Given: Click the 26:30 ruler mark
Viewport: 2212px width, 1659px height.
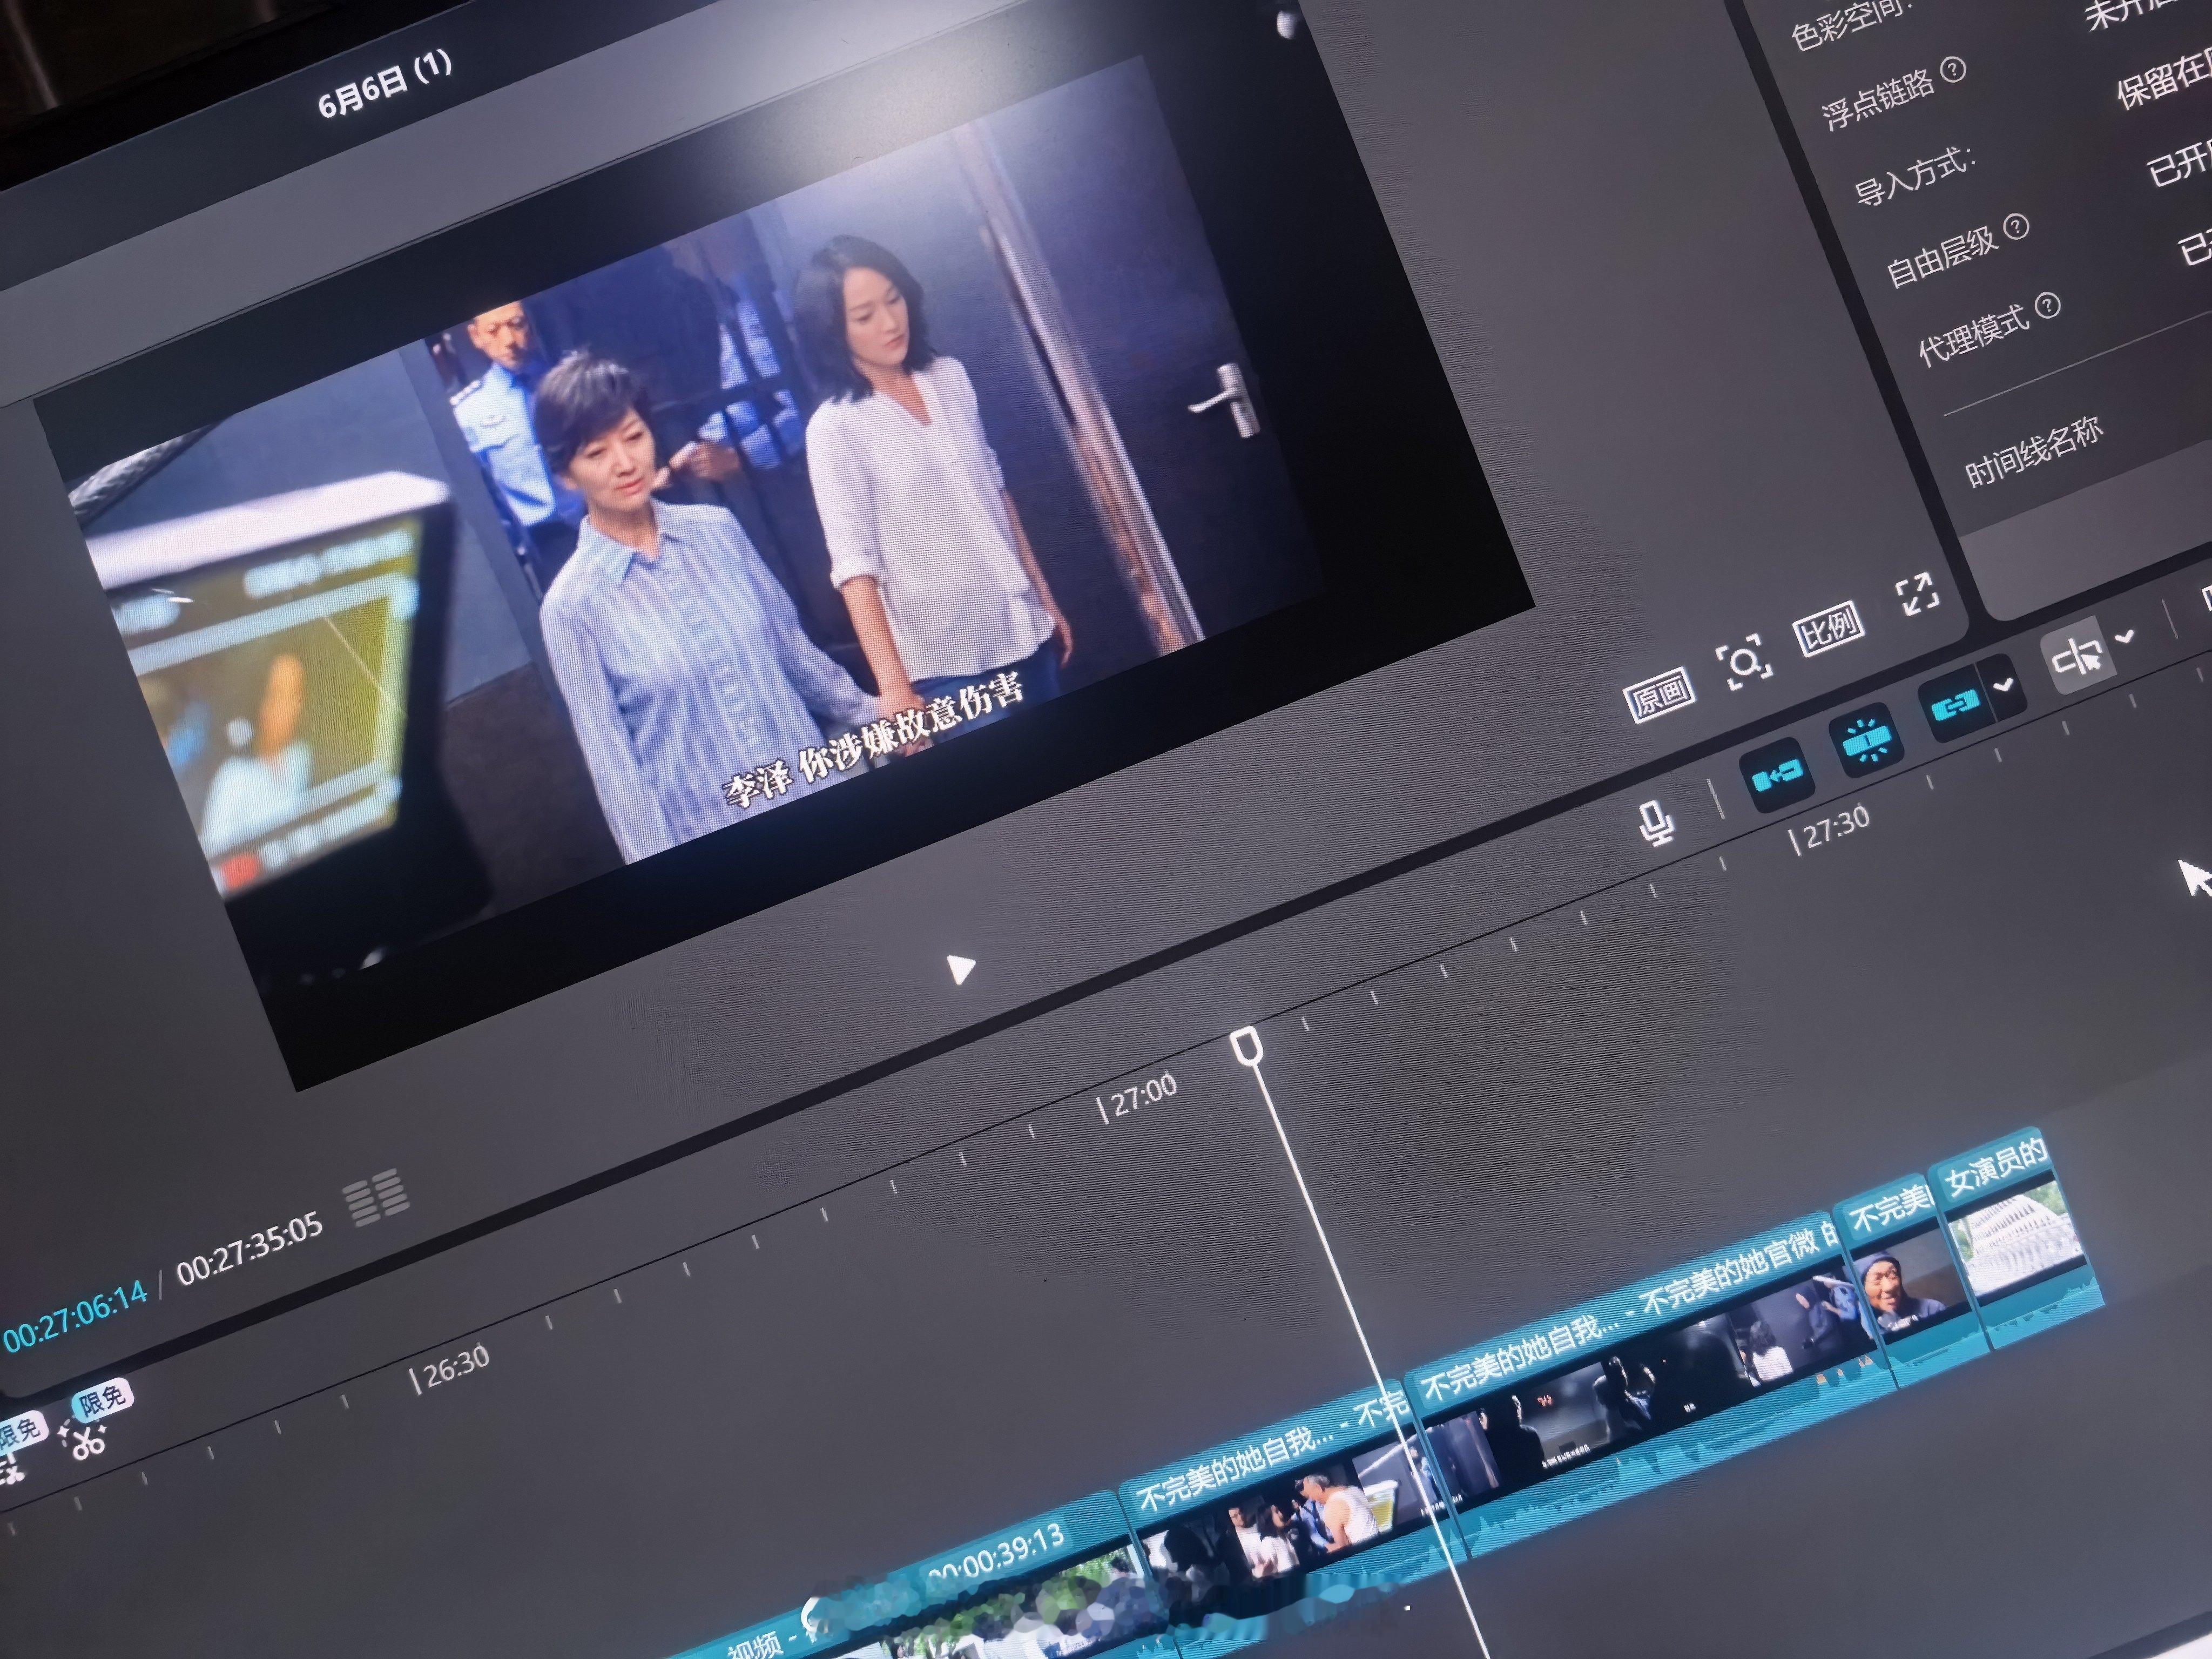Looking at the screenshot, I should point(451,1369).
